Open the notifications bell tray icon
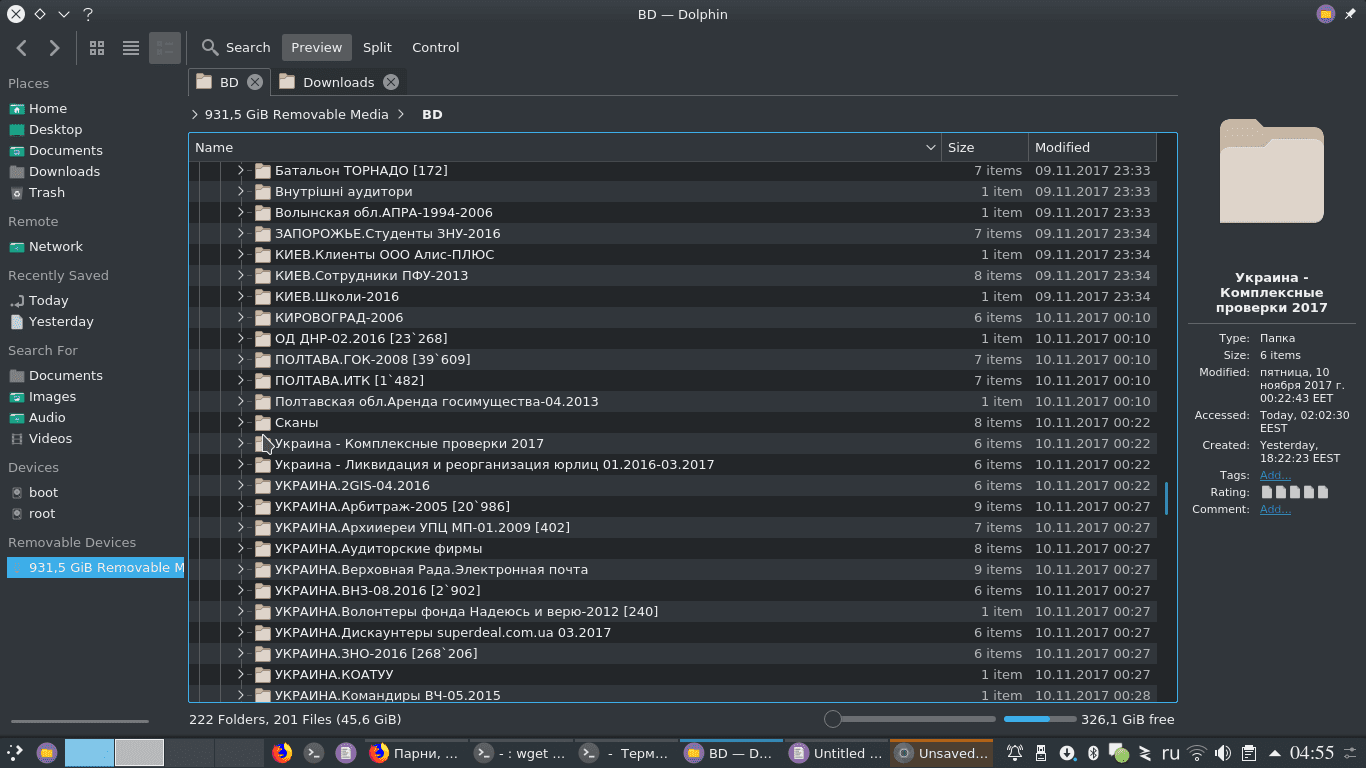1366x768 pixels. coord(1015,753)
